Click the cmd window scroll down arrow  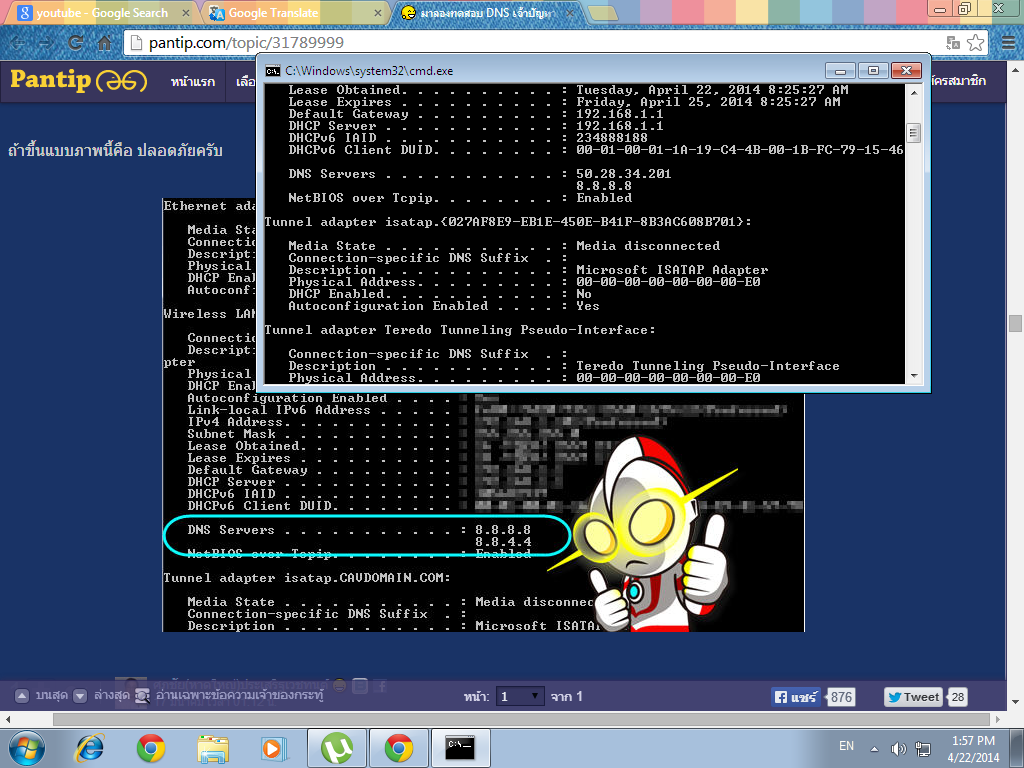(914, 376)
